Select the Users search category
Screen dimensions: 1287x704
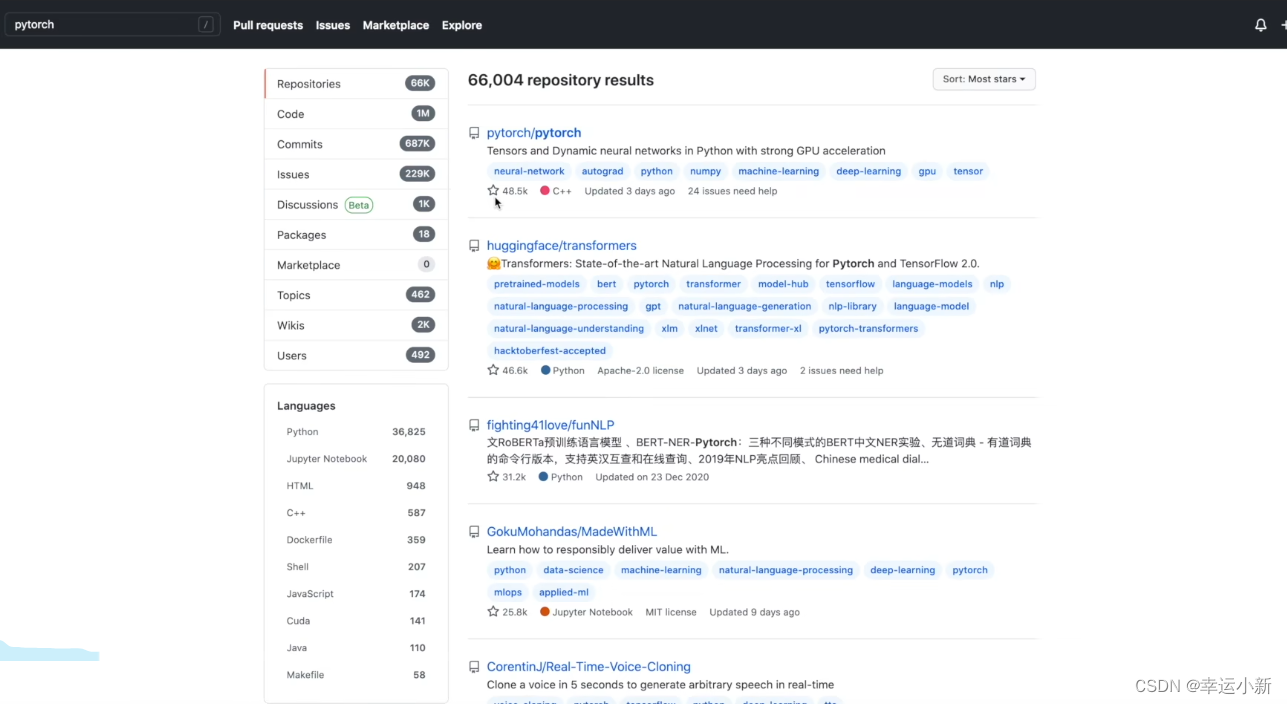(x=356, y=355)
